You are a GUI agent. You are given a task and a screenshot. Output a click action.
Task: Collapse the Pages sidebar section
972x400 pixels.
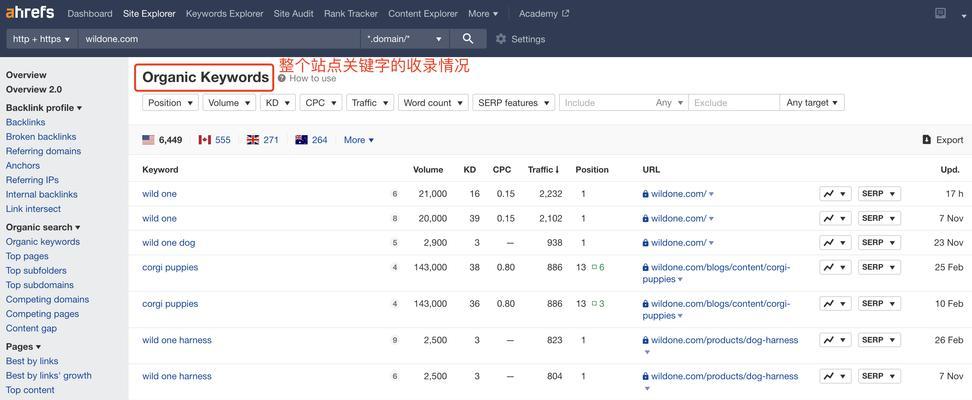pos(23,347)
